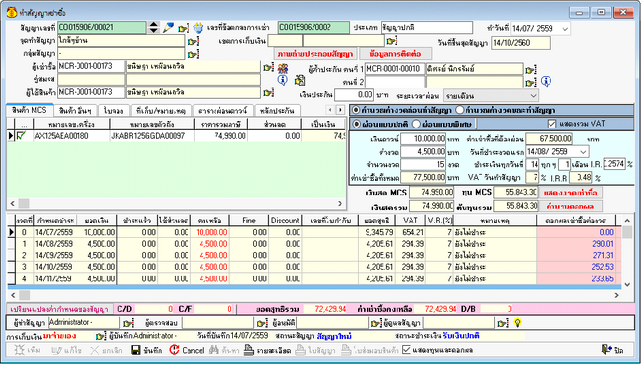Open installment period รายเดือน dropdown
This screenshot has height=365, width=642.
[533, 96]
